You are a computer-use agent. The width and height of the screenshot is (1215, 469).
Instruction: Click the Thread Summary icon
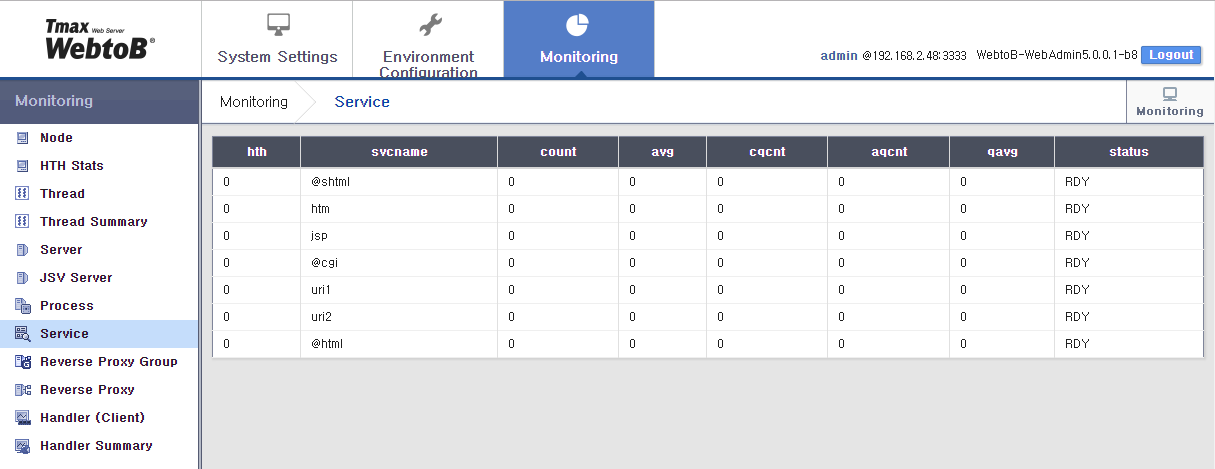(x=22, y=222)
